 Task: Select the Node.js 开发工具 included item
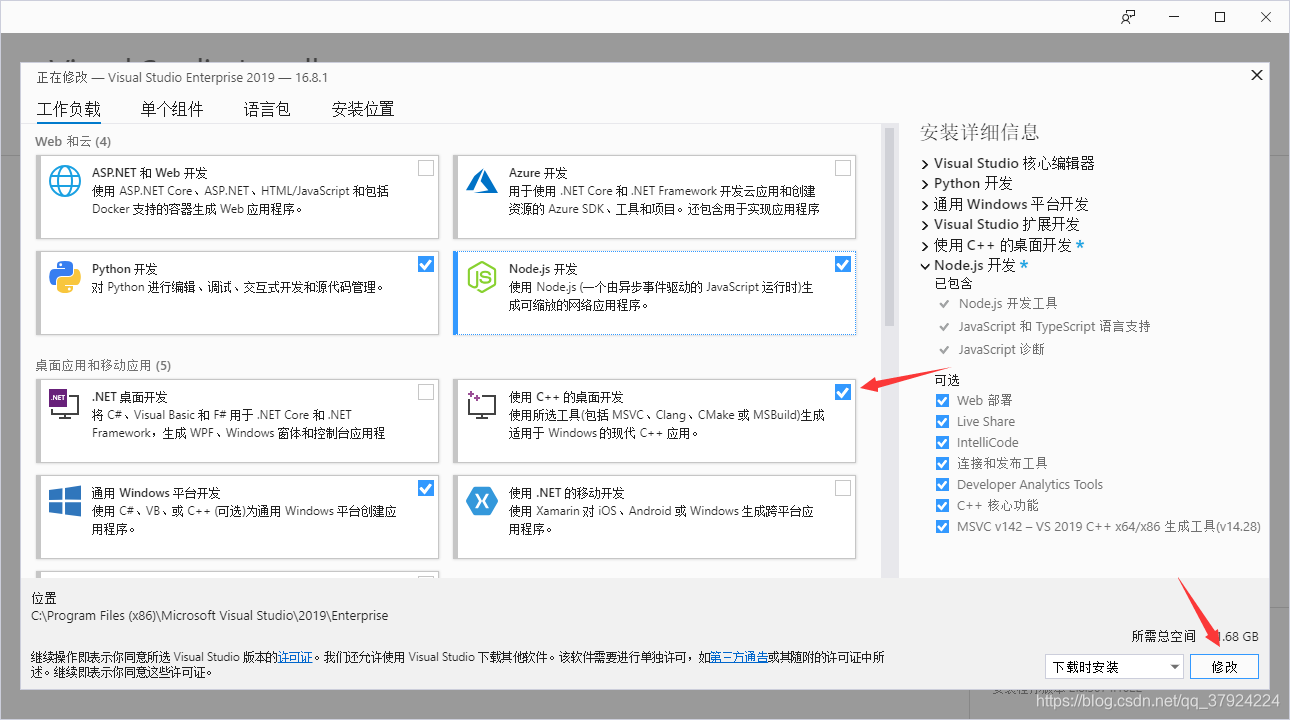[x=1008, y=303]
